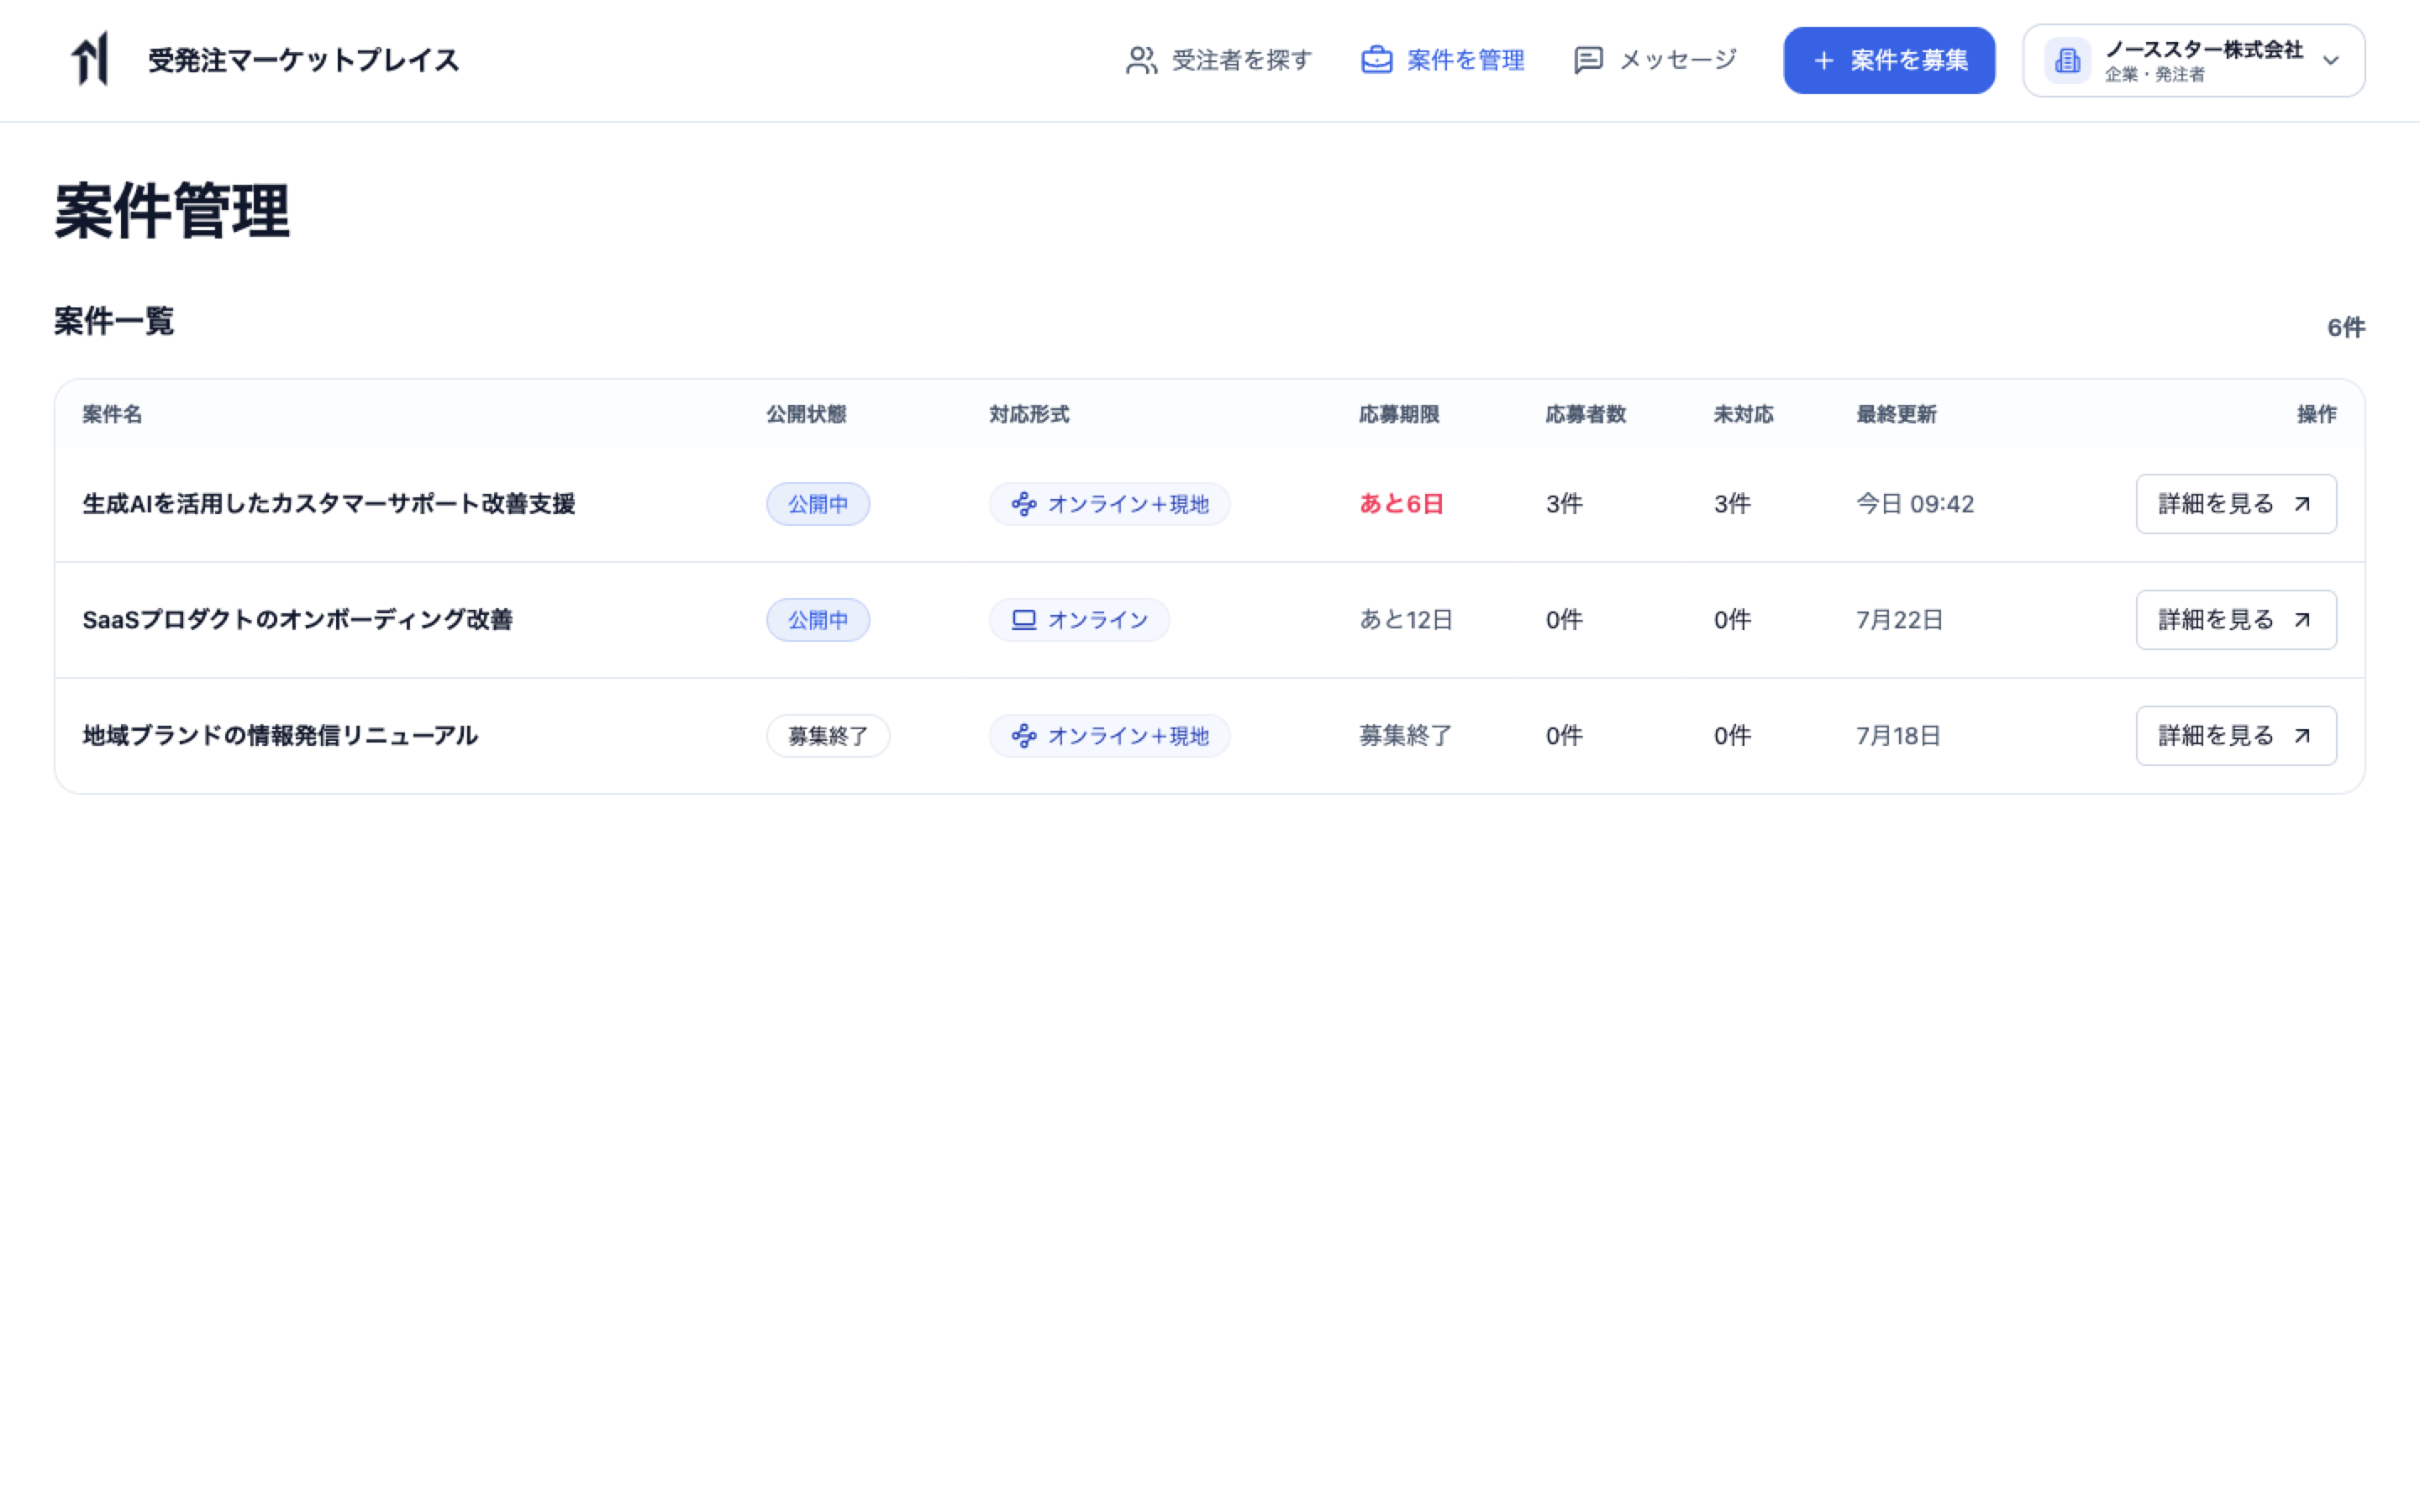Click 未対応 count 0件 in 地域ブランド row
Screen dimensions: 2420x1512
1732,736
